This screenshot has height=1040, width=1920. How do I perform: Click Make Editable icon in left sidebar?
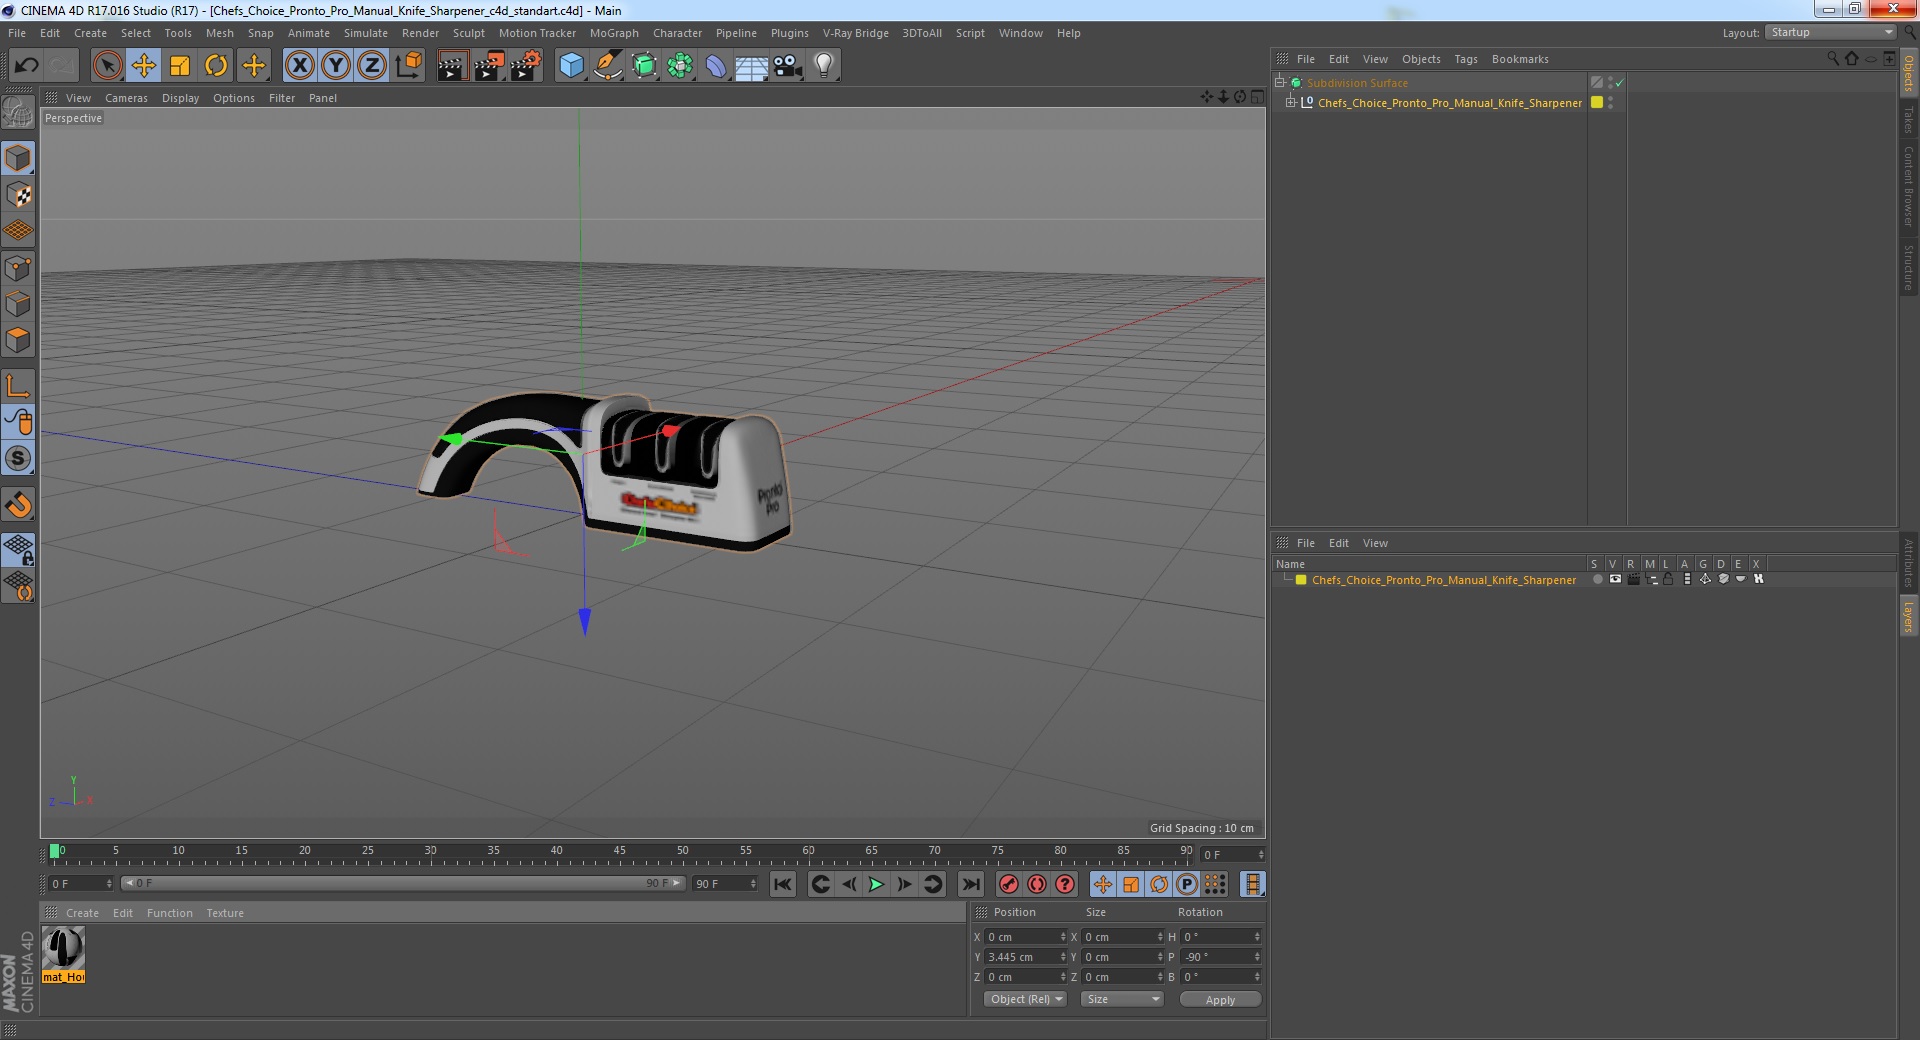pos(18,113)
